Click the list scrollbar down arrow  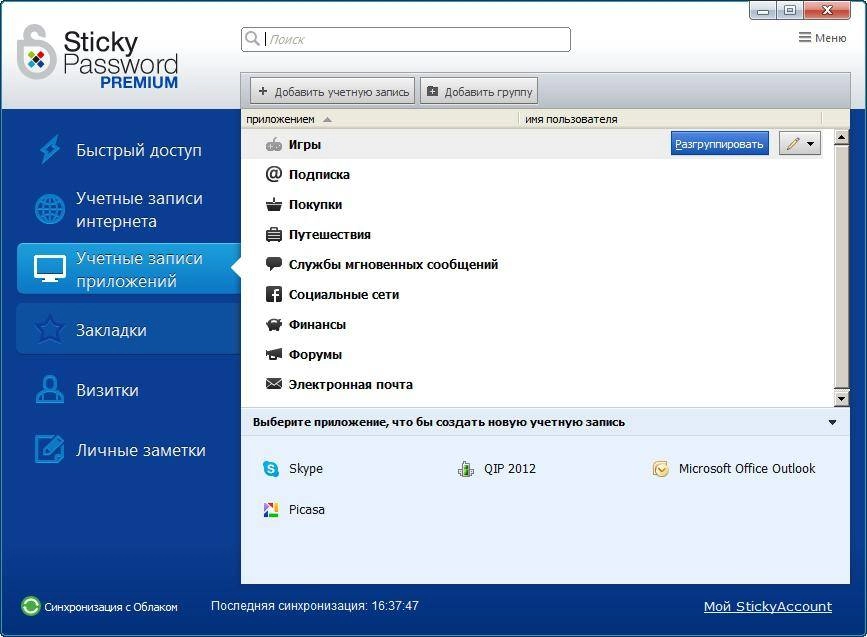[842, 398]
